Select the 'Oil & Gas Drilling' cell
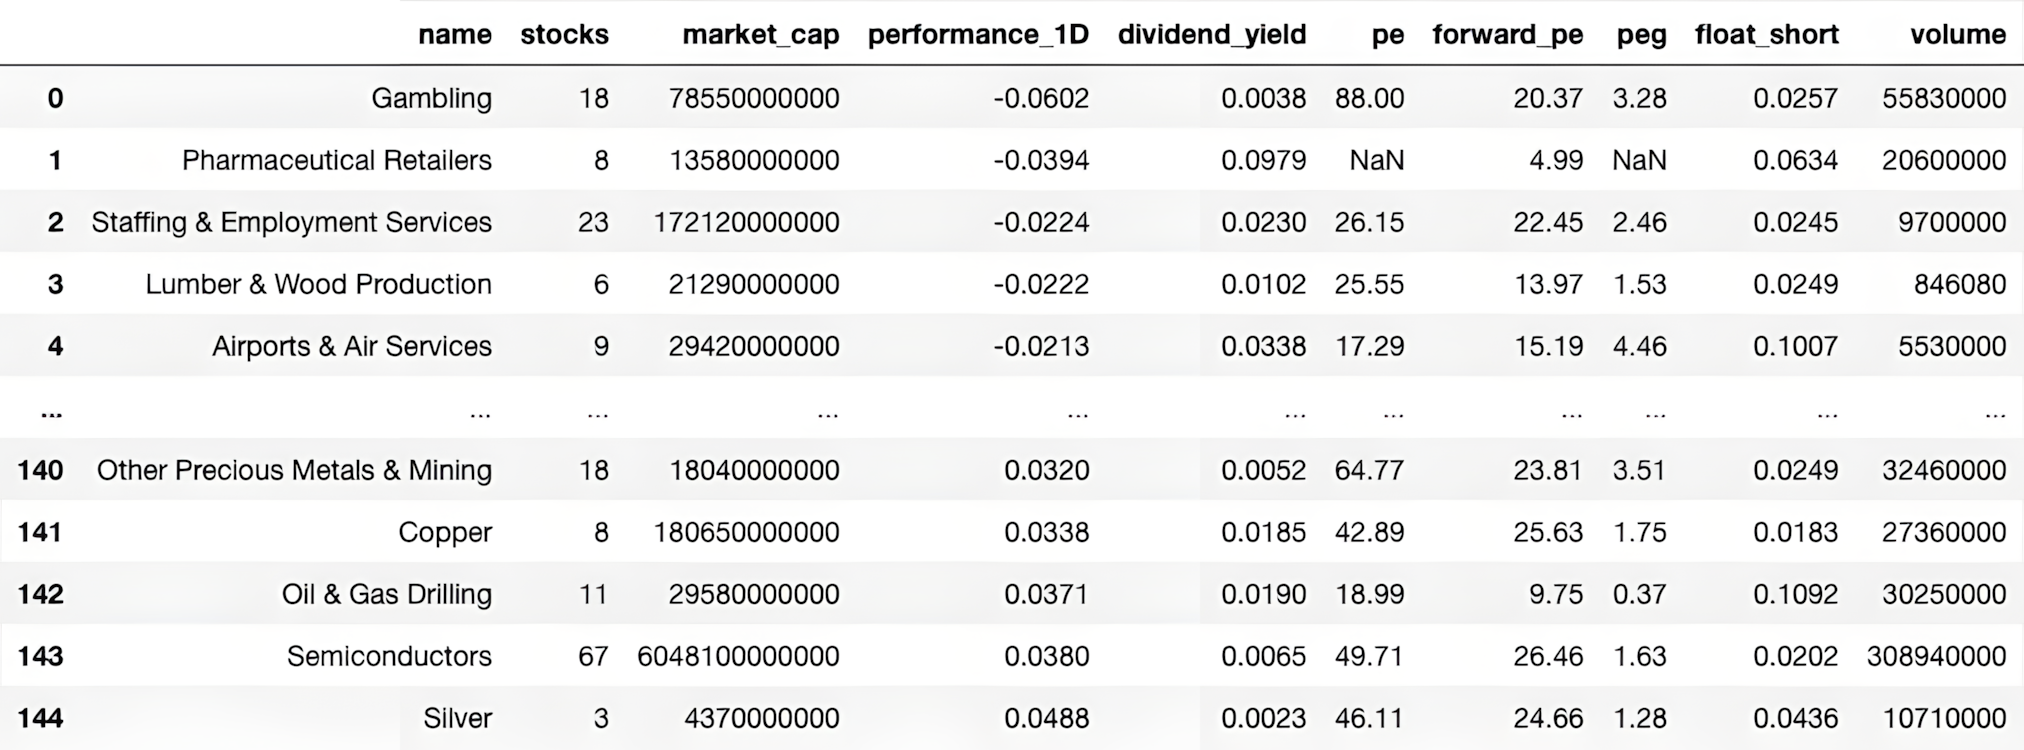Viewport: 2024px width, 750px height. tap(387, 594)
